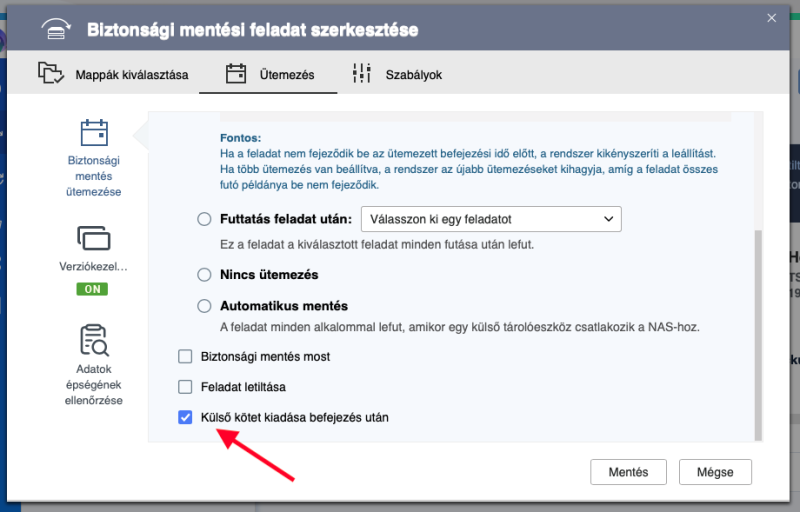Image resolution: width=800 pixels, height=512 pixels.
Task: Open the Válasszon ki egy feladatot dropdown
Action: click(x=491, y=219)
